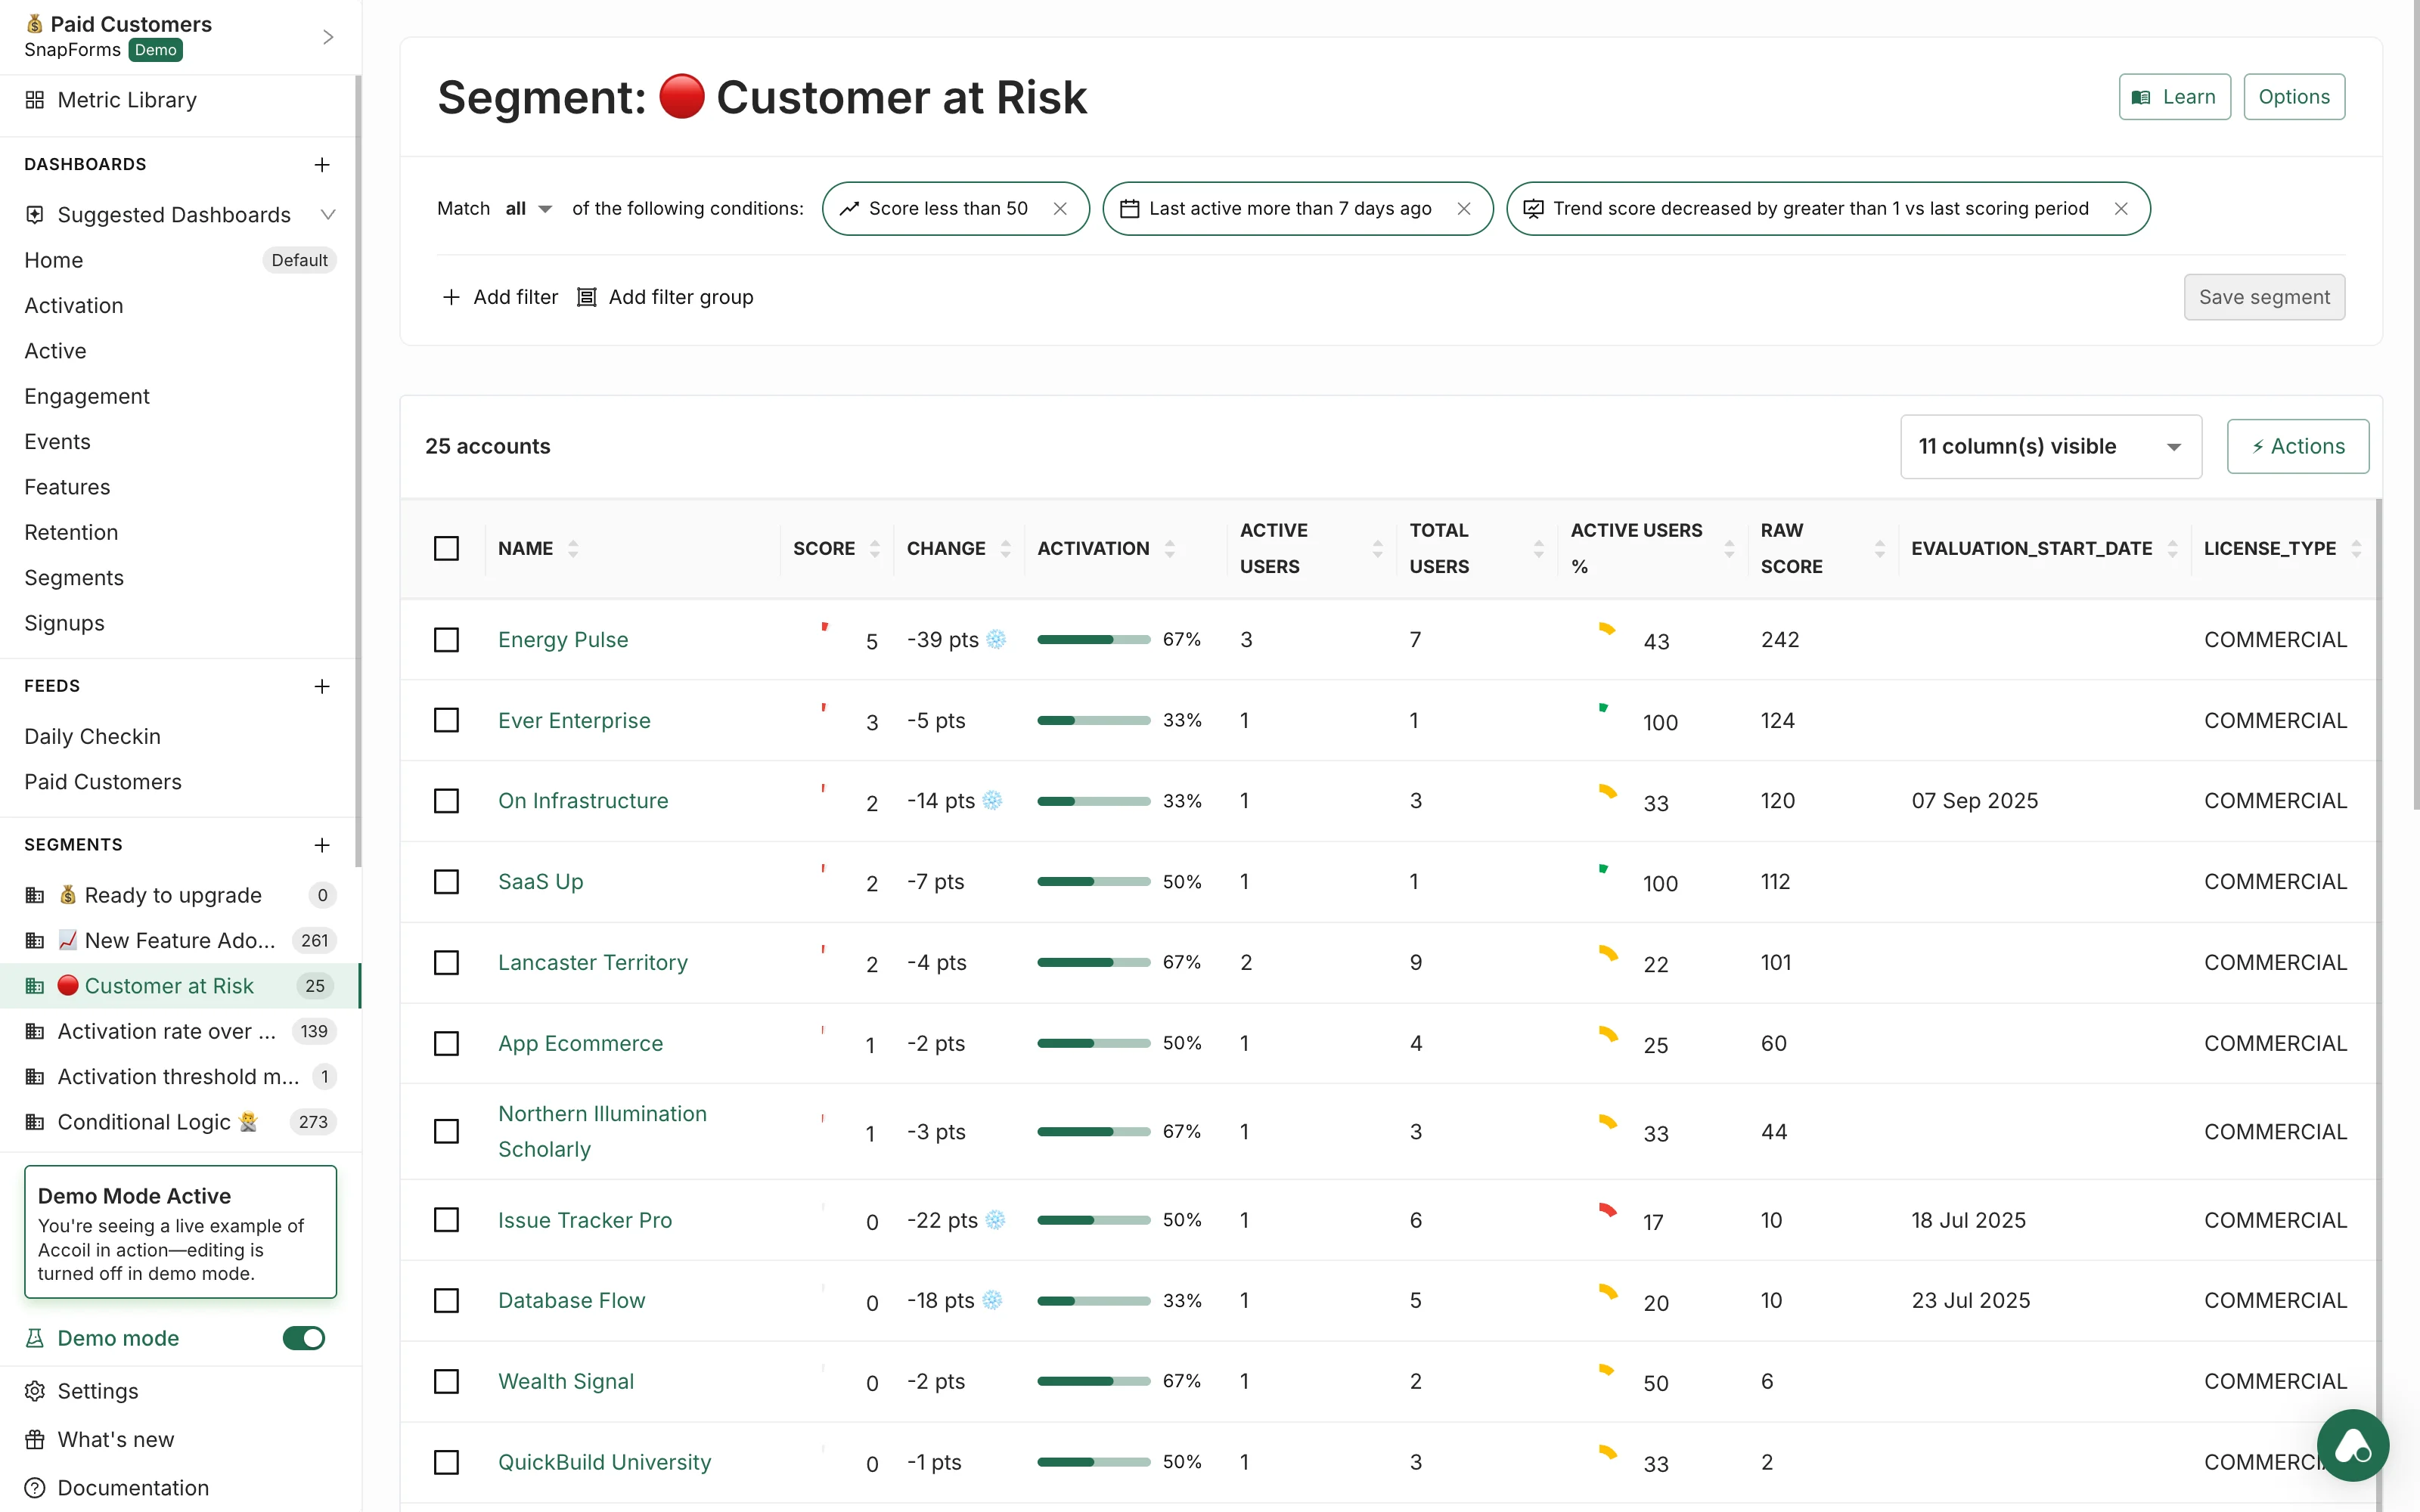Click the Activation rate over segment icon
The width and height of the screenshot is (2420, 1512).
click(35, 1031)
